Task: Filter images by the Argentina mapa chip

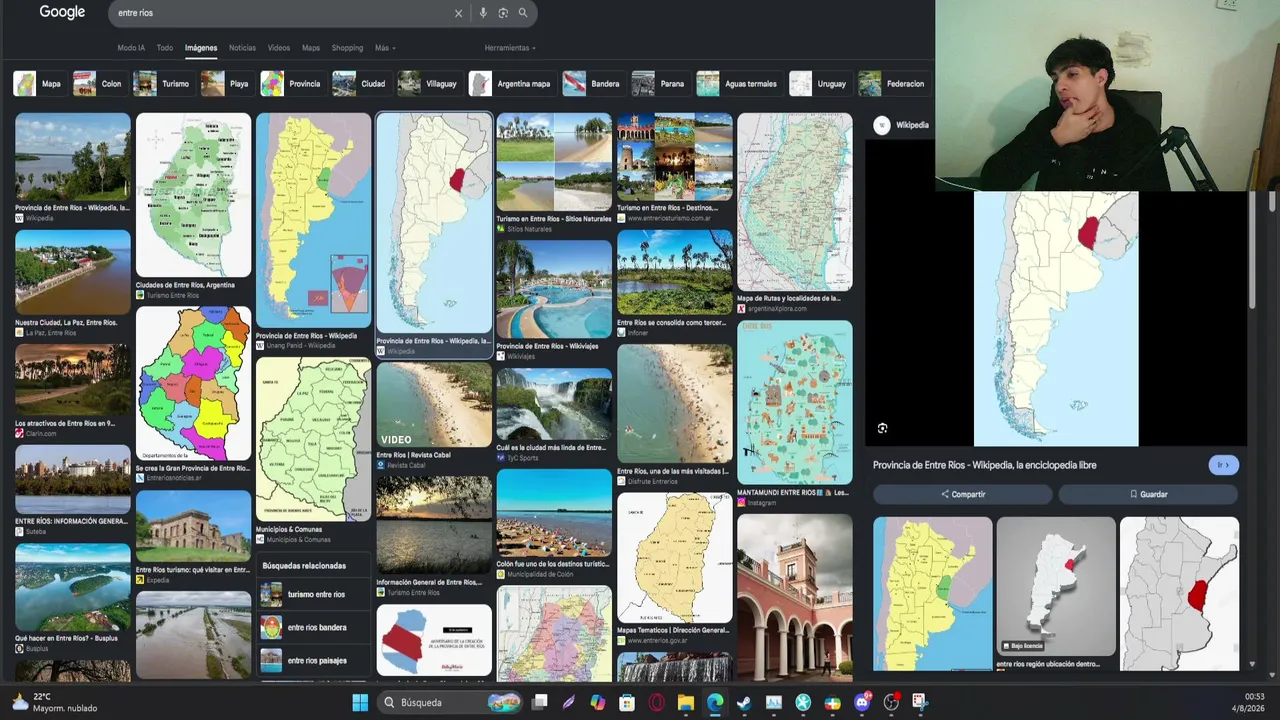Action: pos(511,84)
